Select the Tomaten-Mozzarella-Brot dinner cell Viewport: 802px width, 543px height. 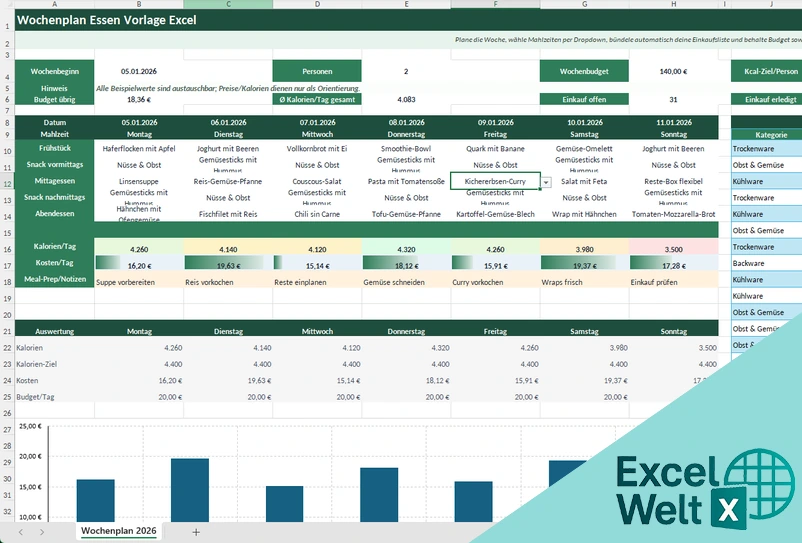674,214
